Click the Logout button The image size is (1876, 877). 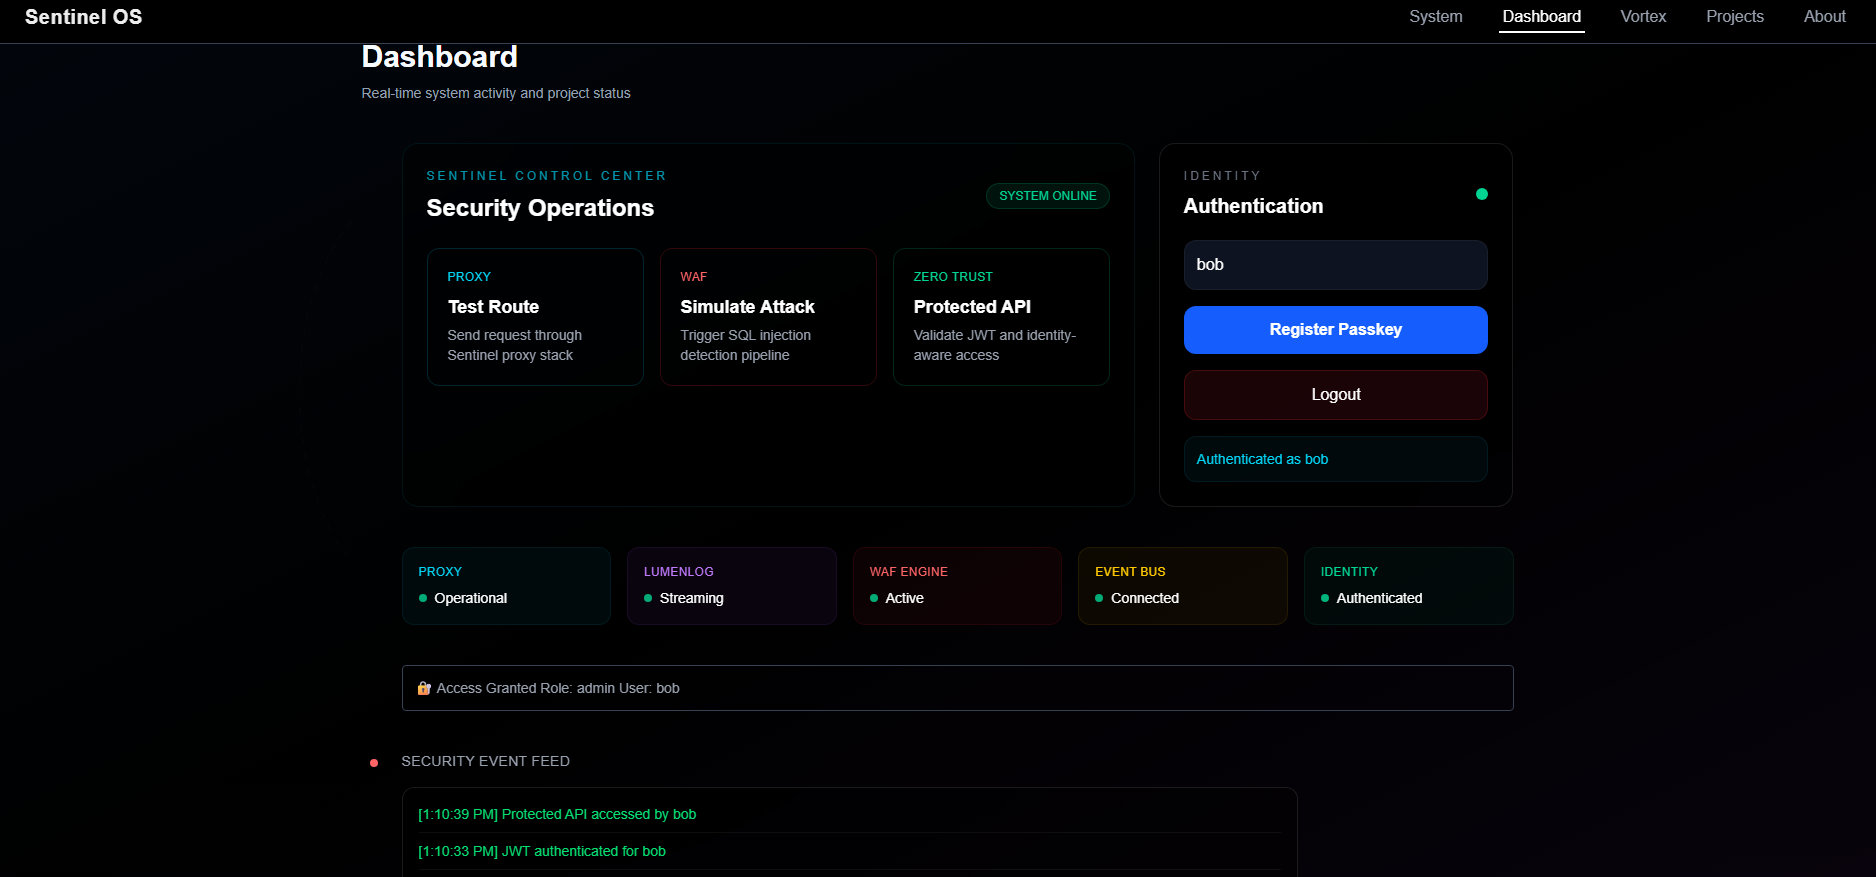[1335, 395]
